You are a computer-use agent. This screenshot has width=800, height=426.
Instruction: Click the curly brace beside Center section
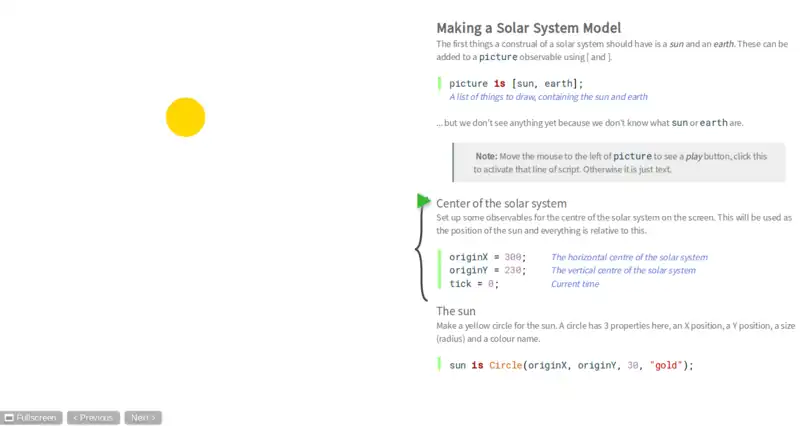click(421, 254)
